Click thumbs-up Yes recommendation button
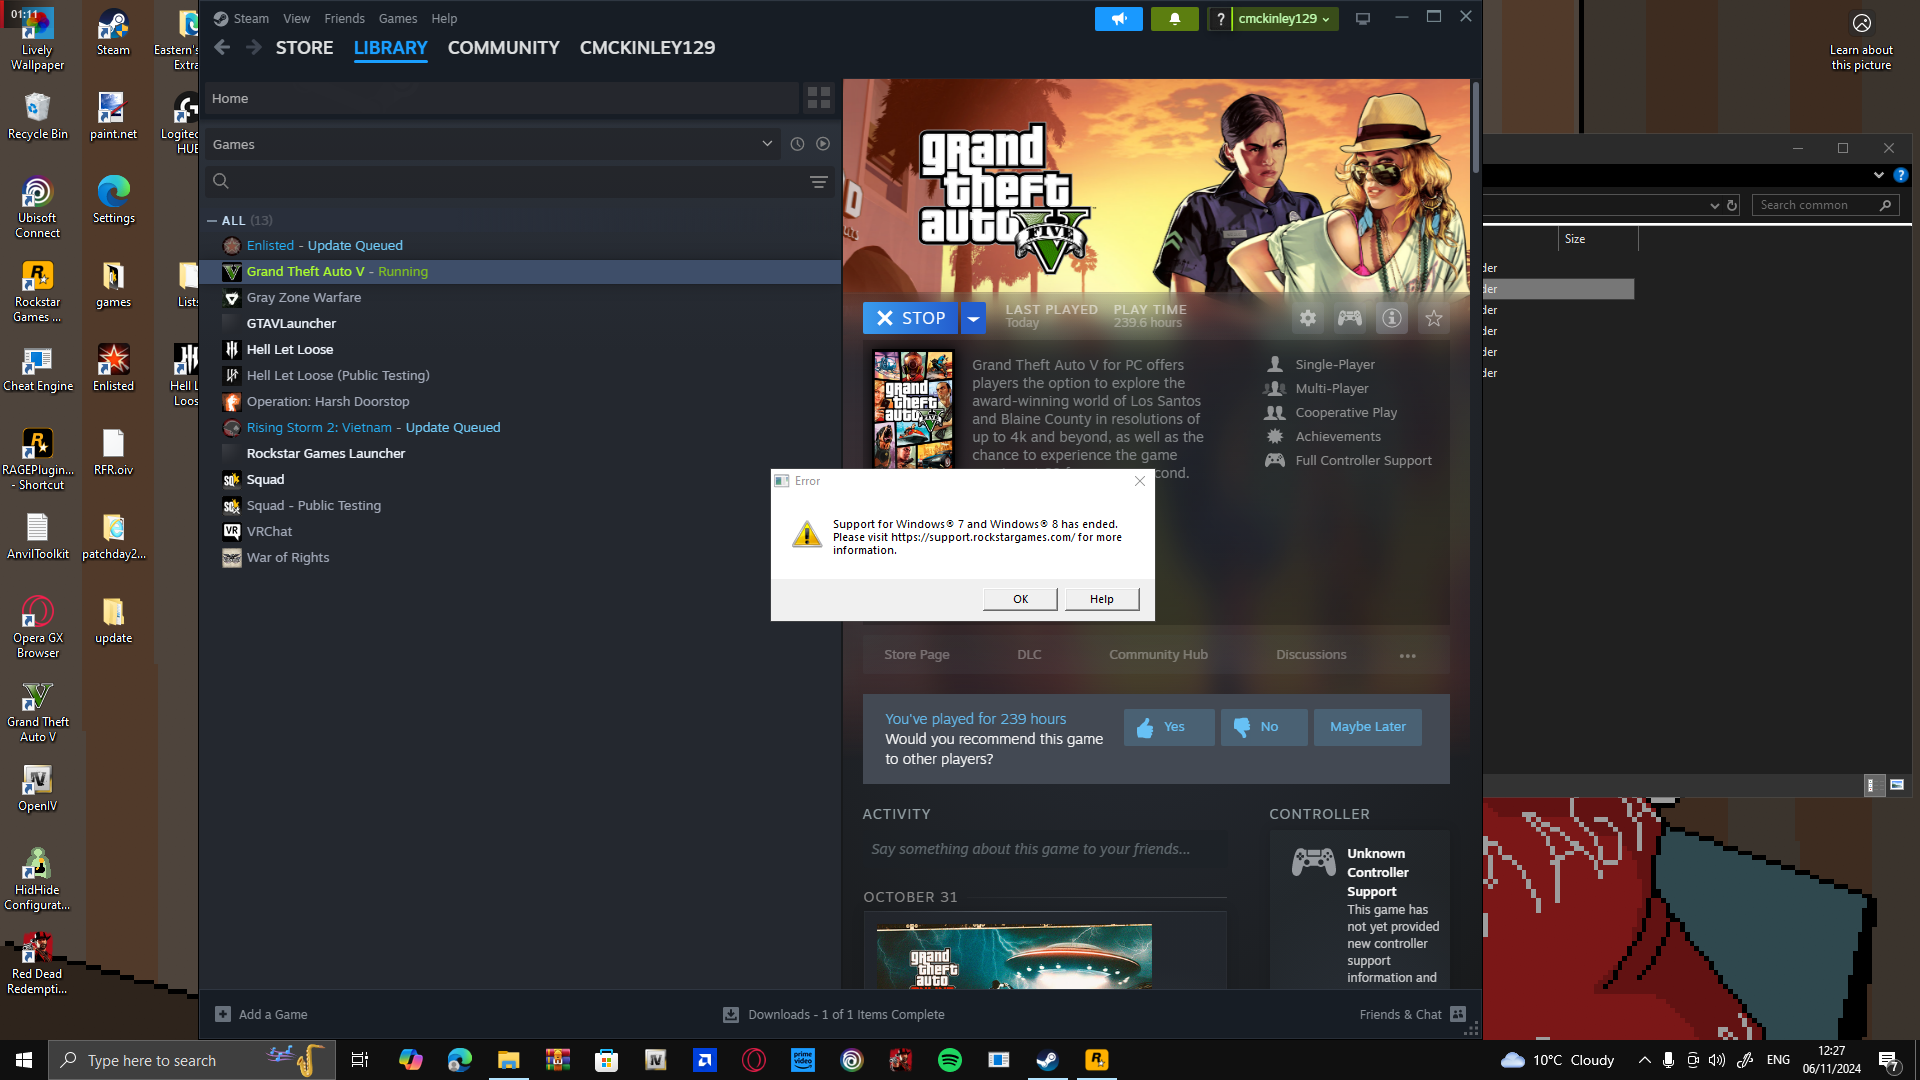Viewport: 1920px width, 1080px height. point(1168,727)
